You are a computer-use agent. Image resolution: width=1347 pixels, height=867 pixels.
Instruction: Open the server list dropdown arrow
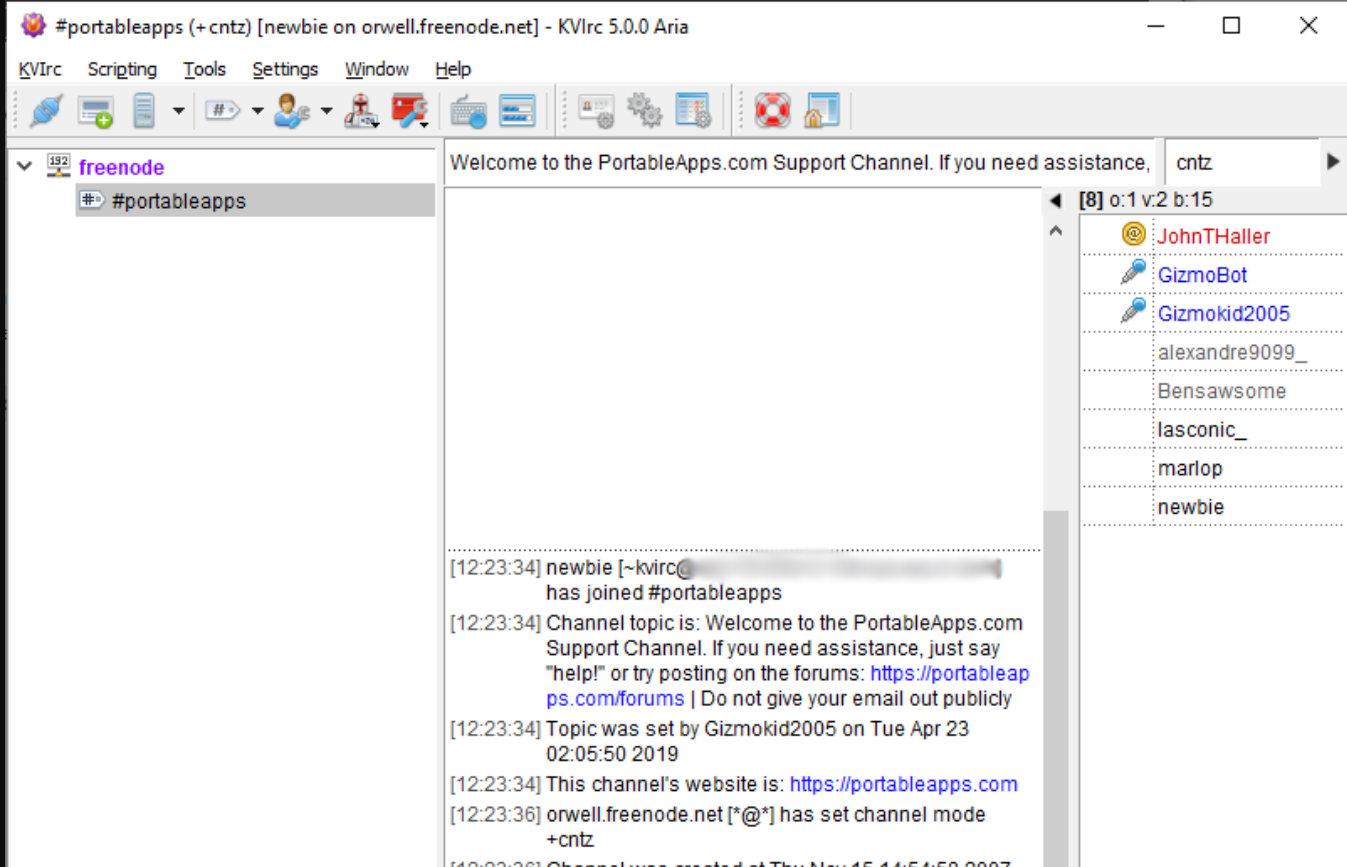pyautogui.click(x=179, y=110)
